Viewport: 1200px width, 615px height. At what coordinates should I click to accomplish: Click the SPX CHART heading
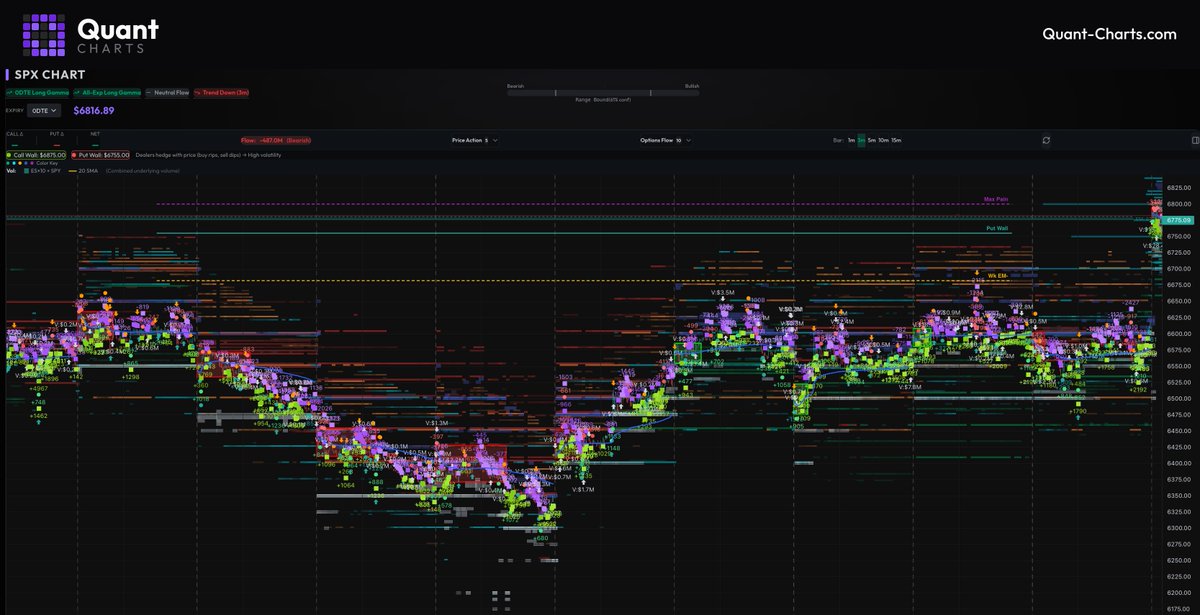pyautogui.click(x=50, y=75)
